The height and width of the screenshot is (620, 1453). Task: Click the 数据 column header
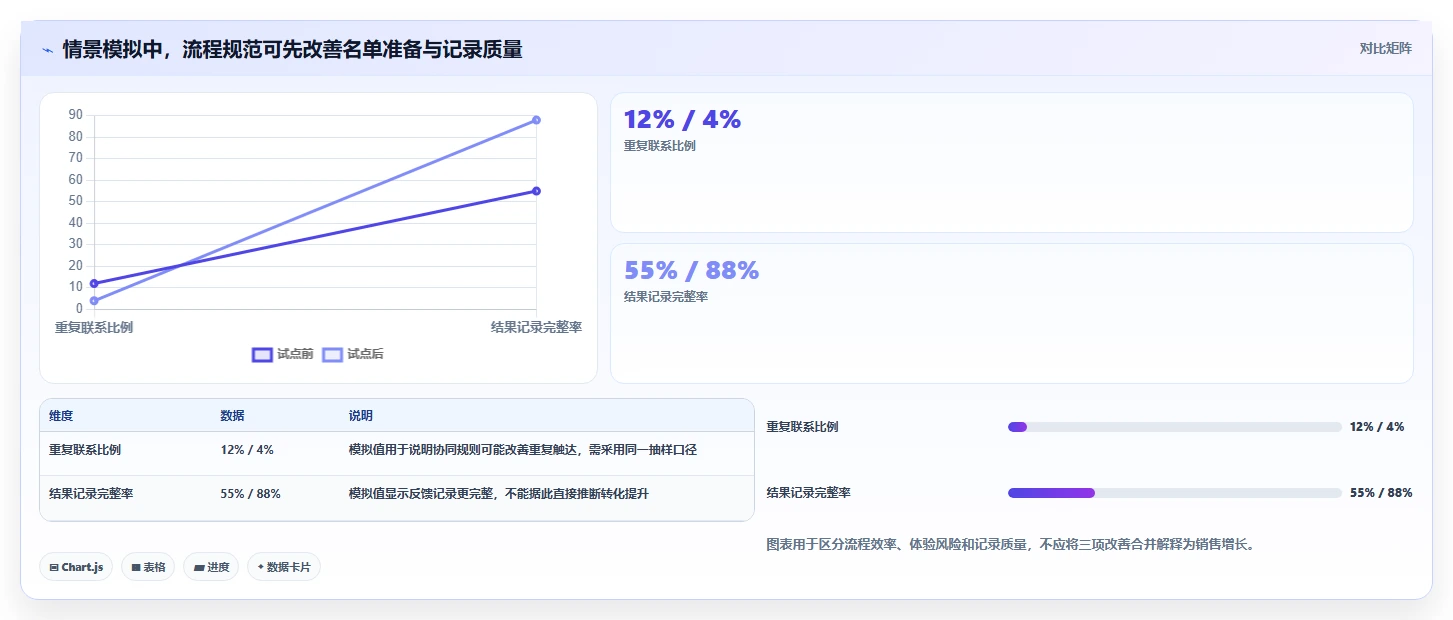[x=232, y=416]
